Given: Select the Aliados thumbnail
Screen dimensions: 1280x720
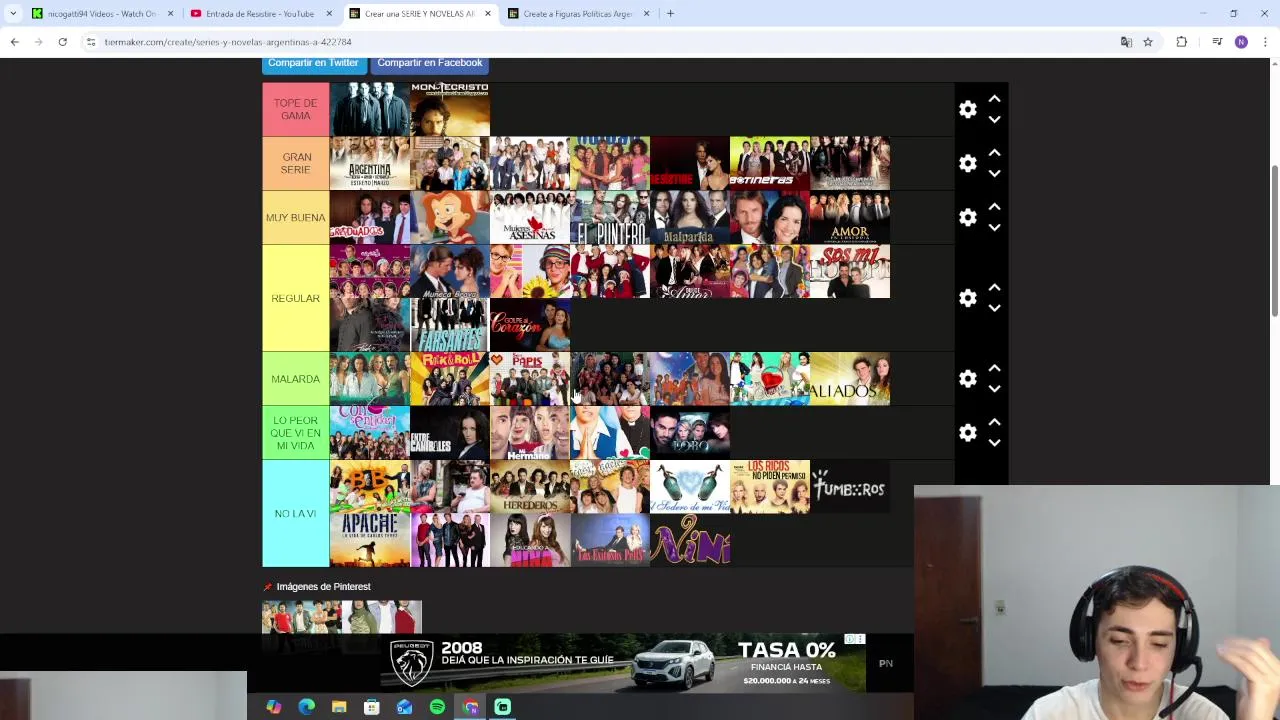Looking at the screenshot, I should point(850,379).
